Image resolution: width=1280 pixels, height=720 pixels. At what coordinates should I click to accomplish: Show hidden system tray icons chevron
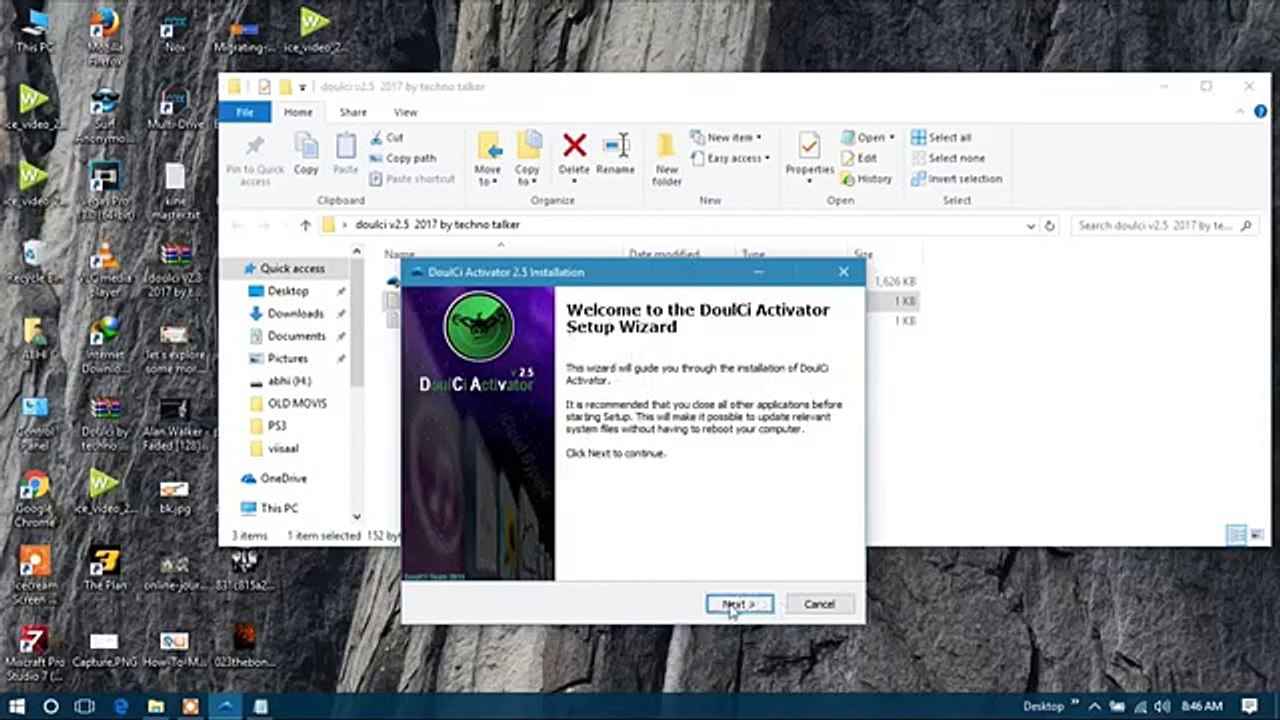pyautogui.click(x=1093, y=706)
